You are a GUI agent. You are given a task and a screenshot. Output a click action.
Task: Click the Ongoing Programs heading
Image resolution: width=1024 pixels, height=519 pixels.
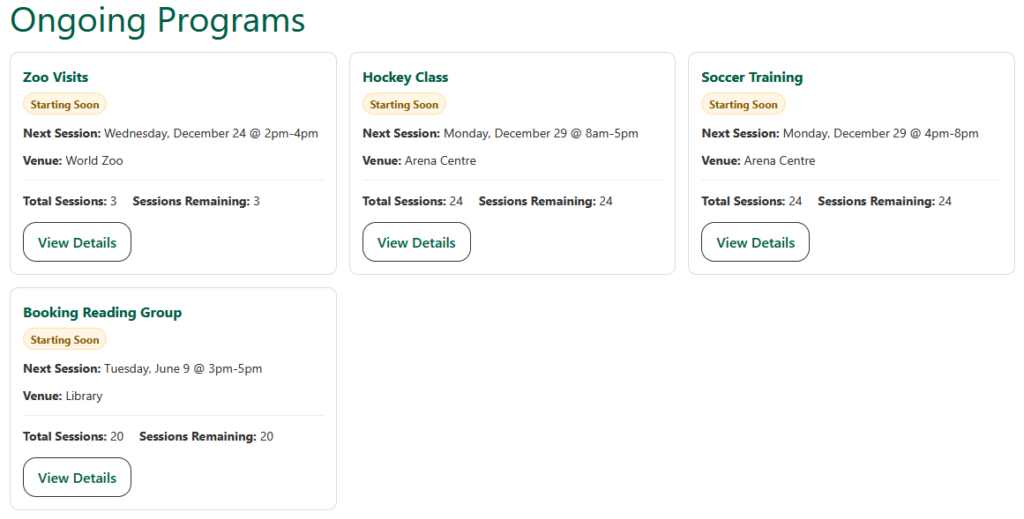pos(157,20)
